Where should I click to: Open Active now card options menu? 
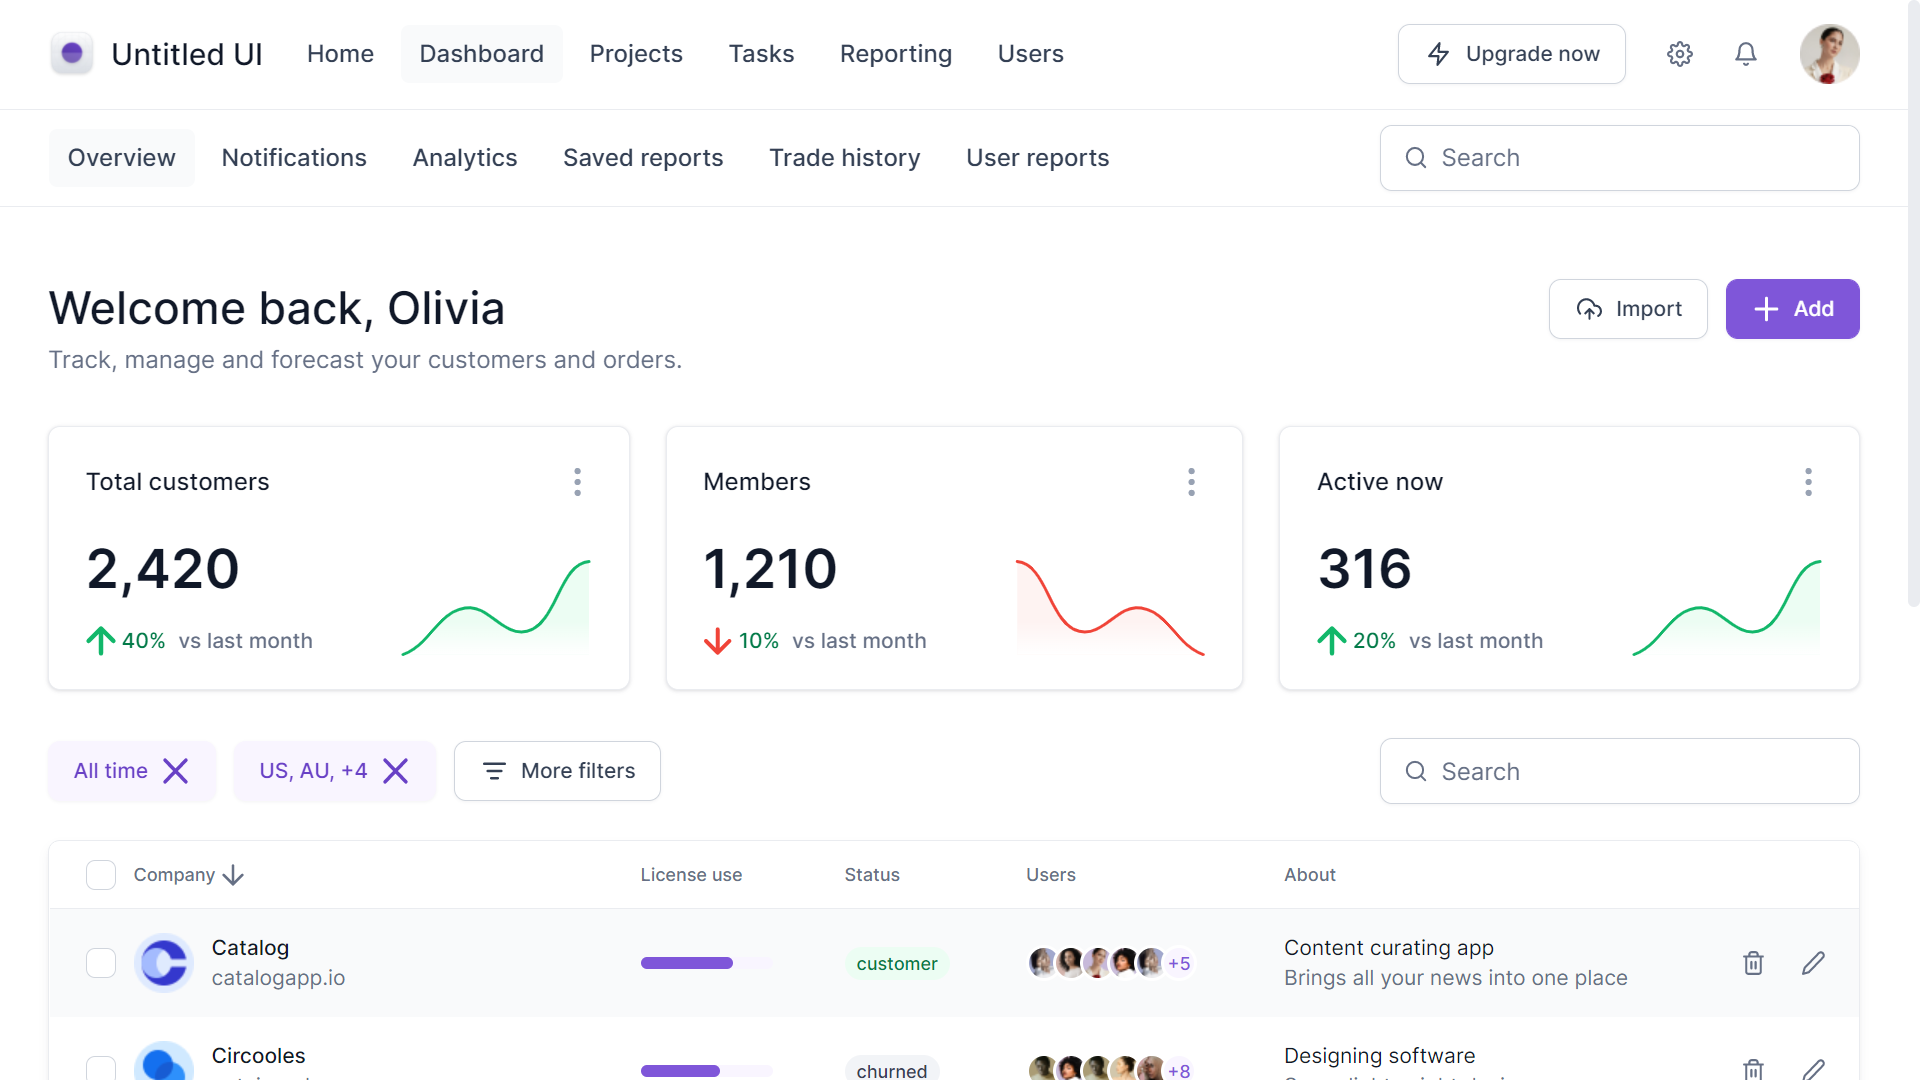(x=1808, y=482)
